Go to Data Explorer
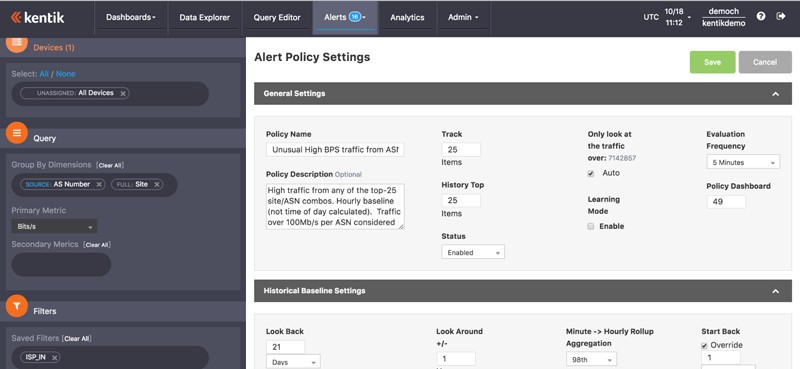This screenshot has height=369, width=800. (x=205, y=17)
